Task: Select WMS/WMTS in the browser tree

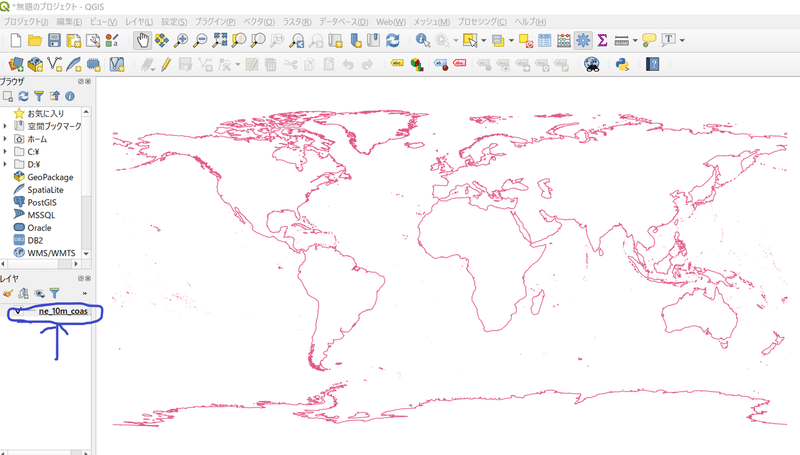Action: [x=51, y=253]
